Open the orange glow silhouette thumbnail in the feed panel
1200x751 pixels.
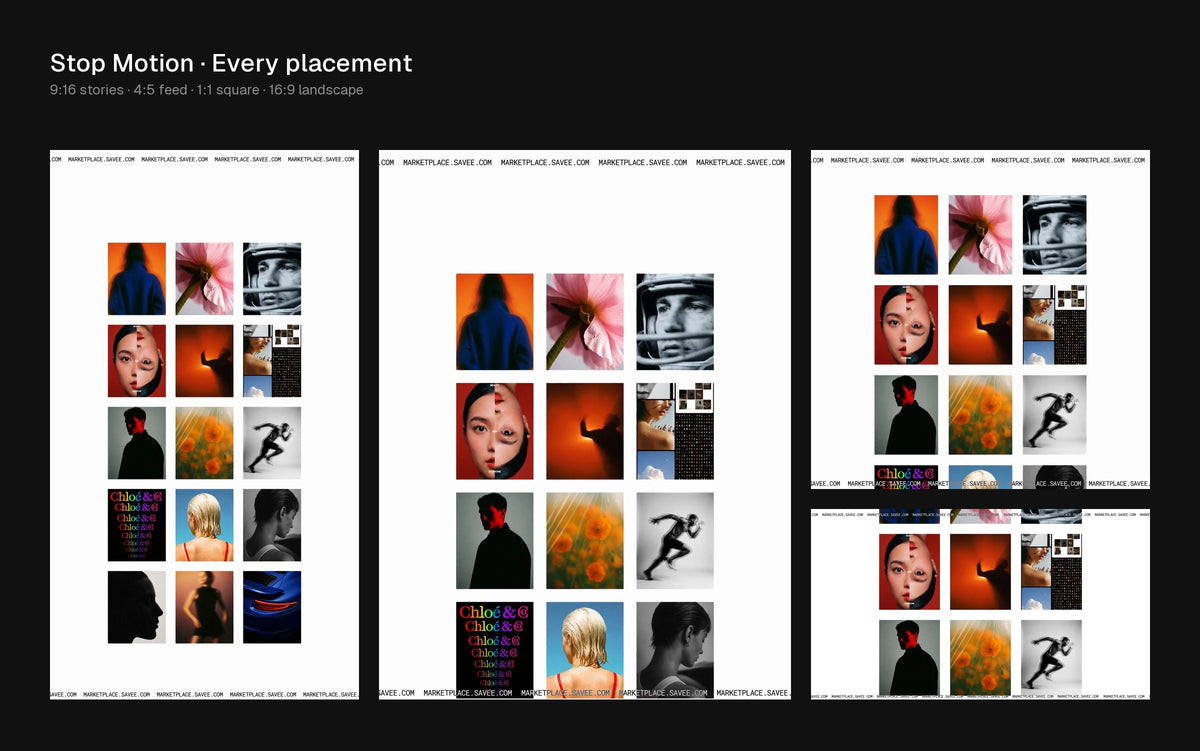coord(585,431)
